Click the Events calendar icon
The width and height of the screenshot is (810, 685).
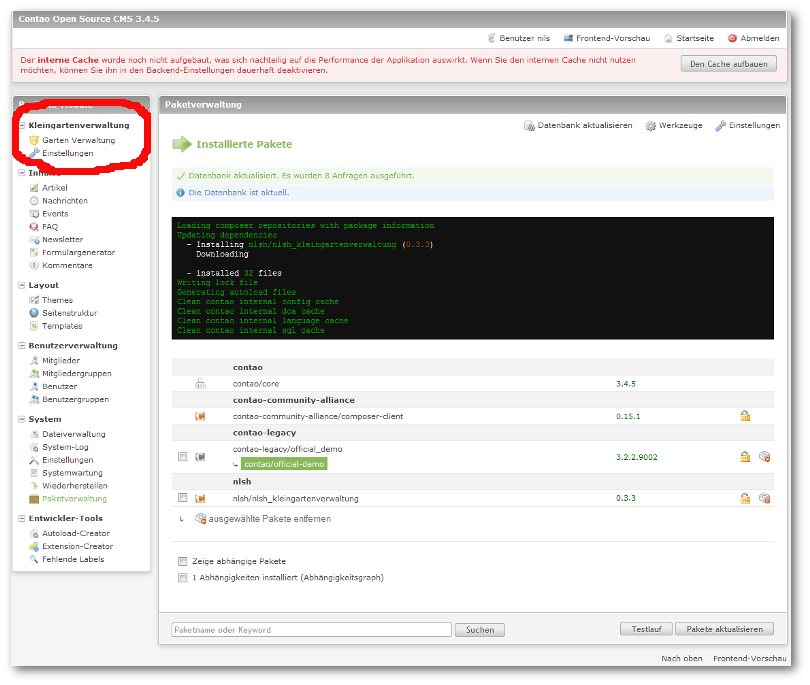(x=34, y=213)
